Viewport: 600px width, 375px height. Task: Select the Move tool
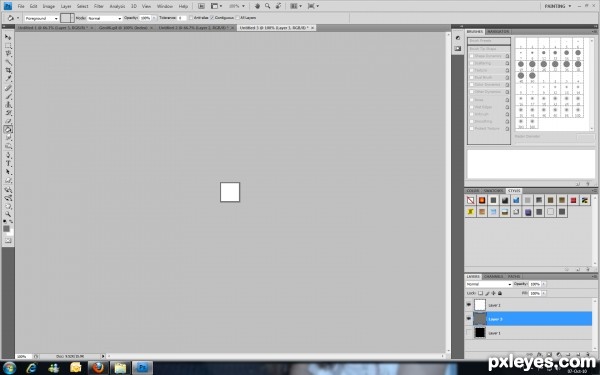coord(8,37)
